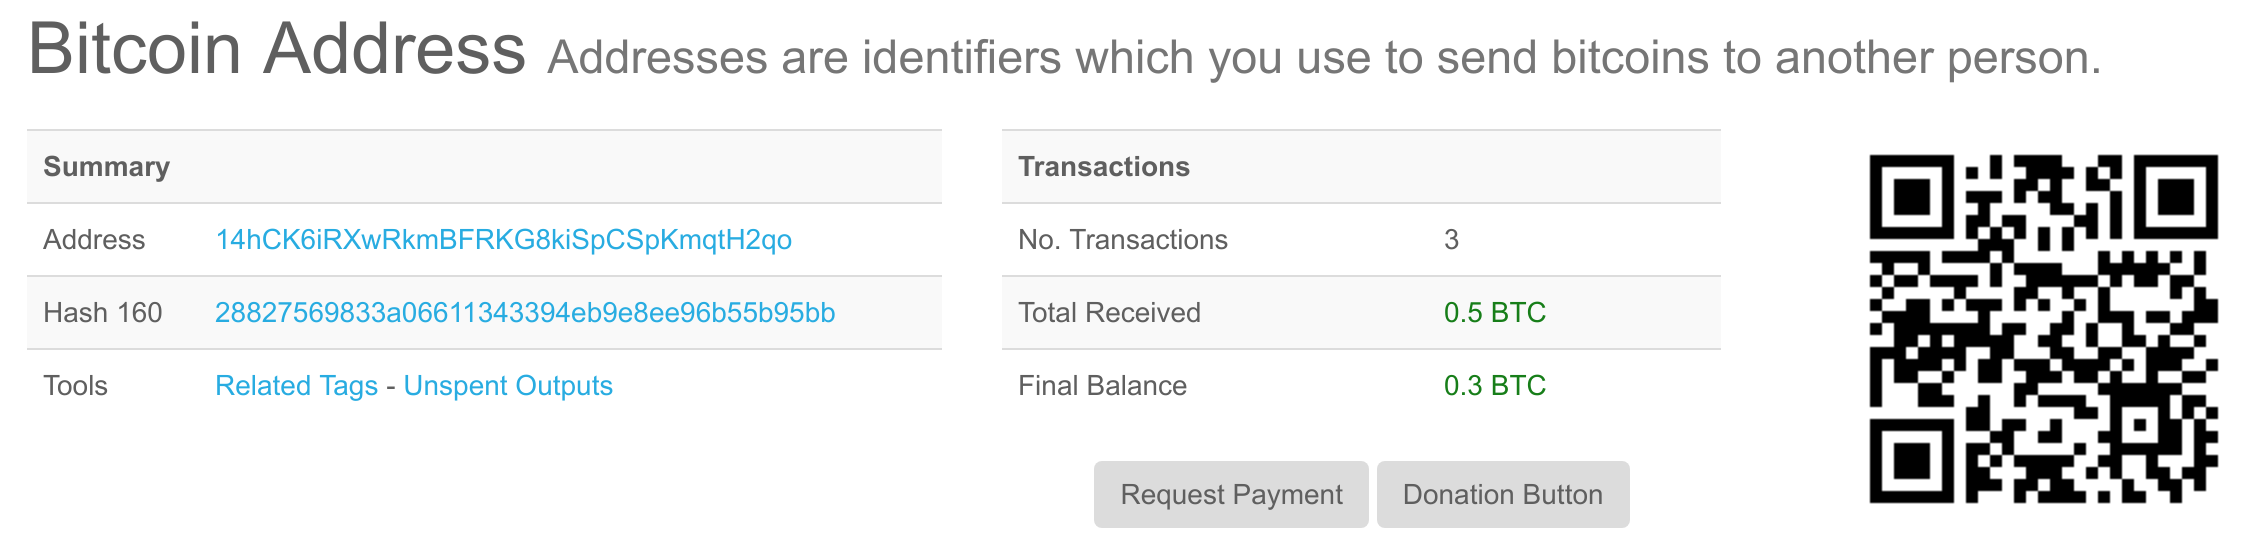Click the 0.3 BTC final balance amount
Screen dimensions: 2247x540
[x=1494, y=386]
